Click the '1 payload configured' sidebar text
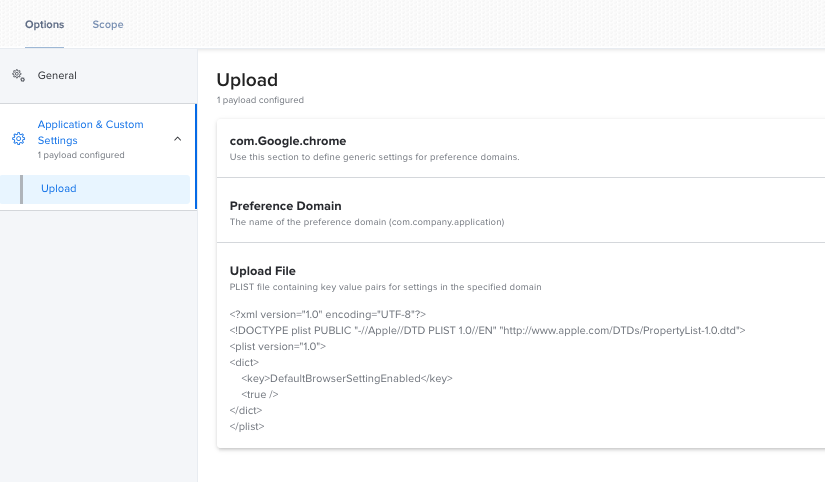This screenshot has height=482, width=825. [81, 155]
